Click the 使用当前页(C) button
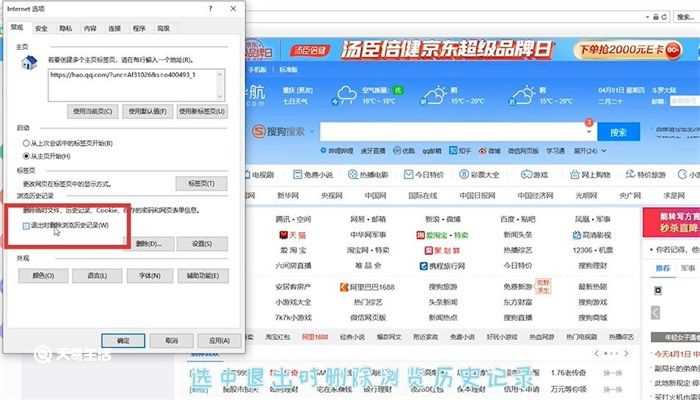The height and width of the screenshot is (400, 700). click(x=93, y=111)
